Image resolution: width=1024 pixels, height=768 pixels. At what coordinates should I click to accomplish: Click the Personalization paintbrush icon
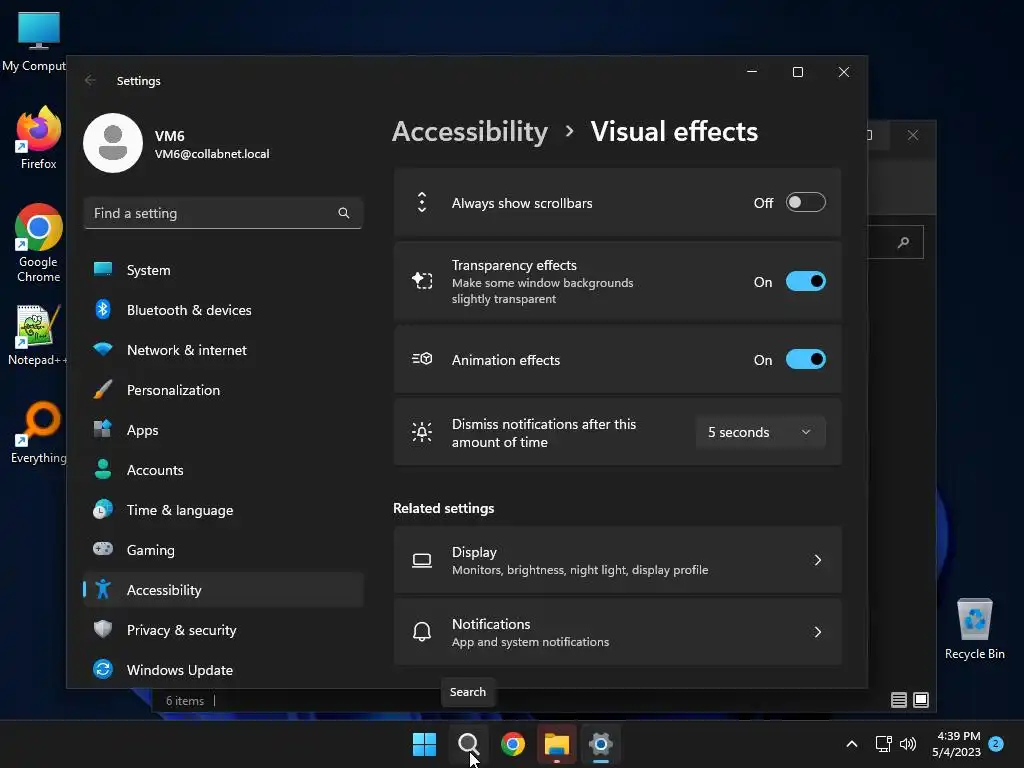pyautogui.click(x=103, y=389)
